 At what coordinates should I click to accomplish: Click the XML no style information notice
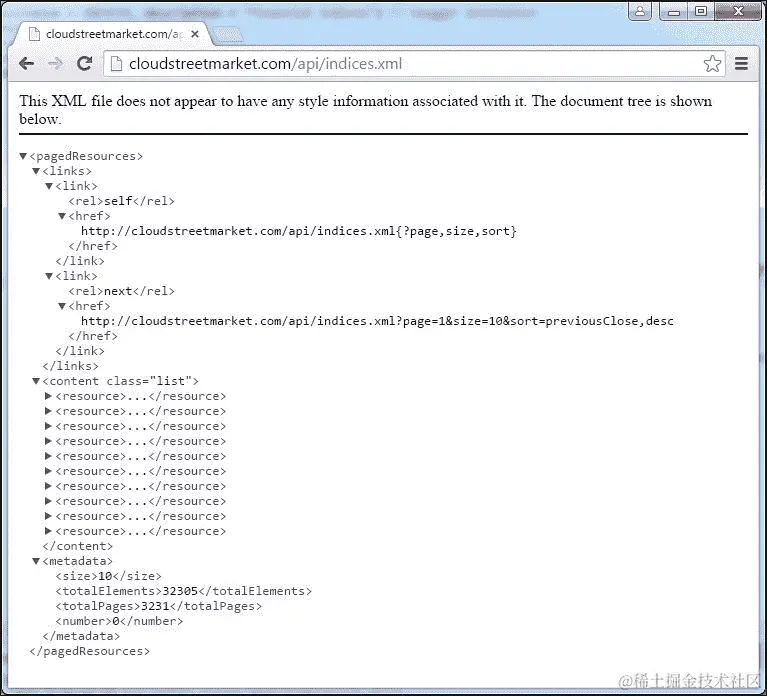click(x=365, y=110)
